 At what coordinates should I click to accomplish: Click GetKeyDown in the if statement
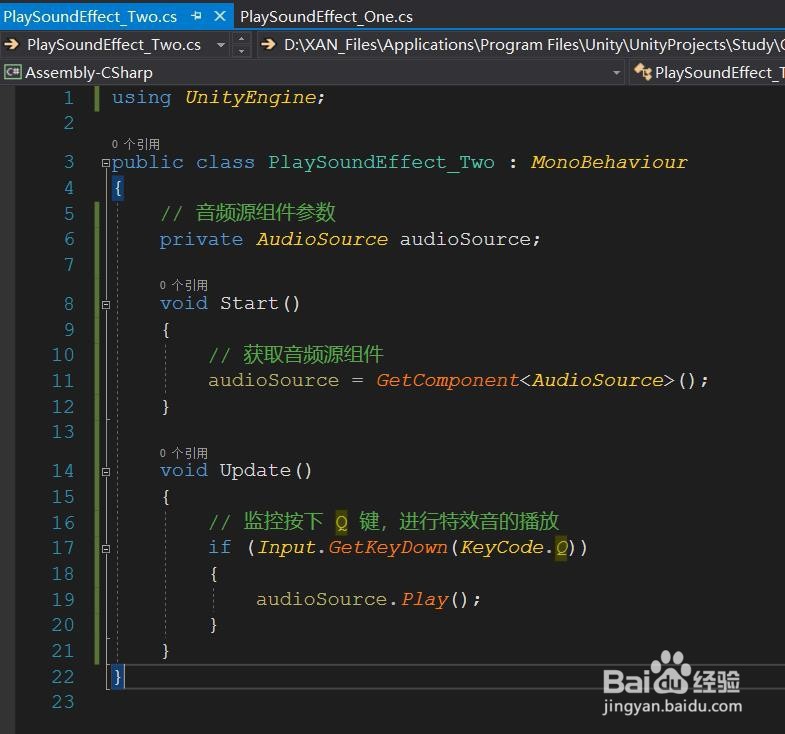(x=388, y=547)
